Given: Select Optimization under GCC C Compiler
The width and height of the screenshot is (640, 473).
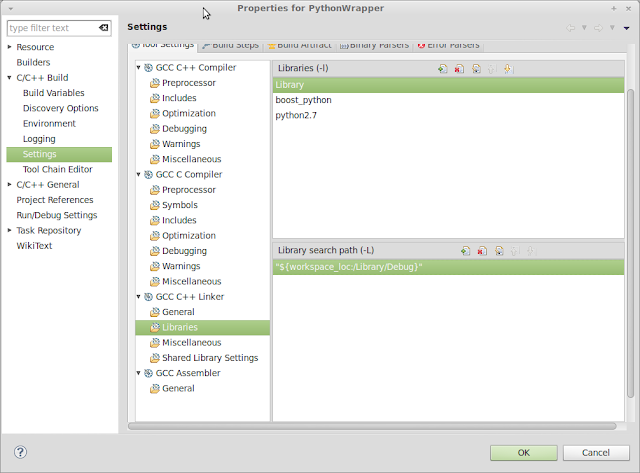Looking at the screenshot, I should pos(189,235).
